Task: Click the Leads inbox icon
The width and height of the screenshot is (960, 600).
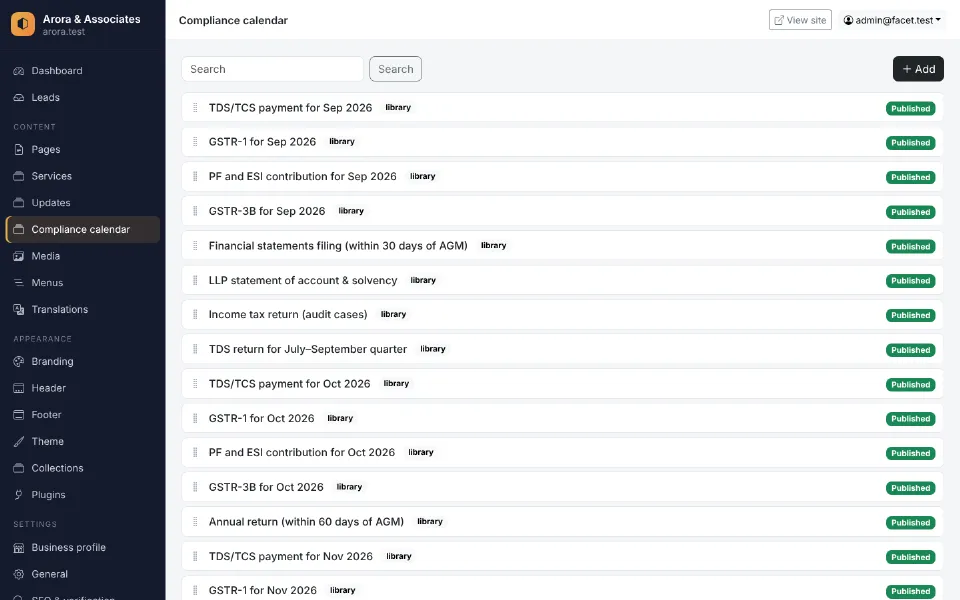Action: [19, 97]
